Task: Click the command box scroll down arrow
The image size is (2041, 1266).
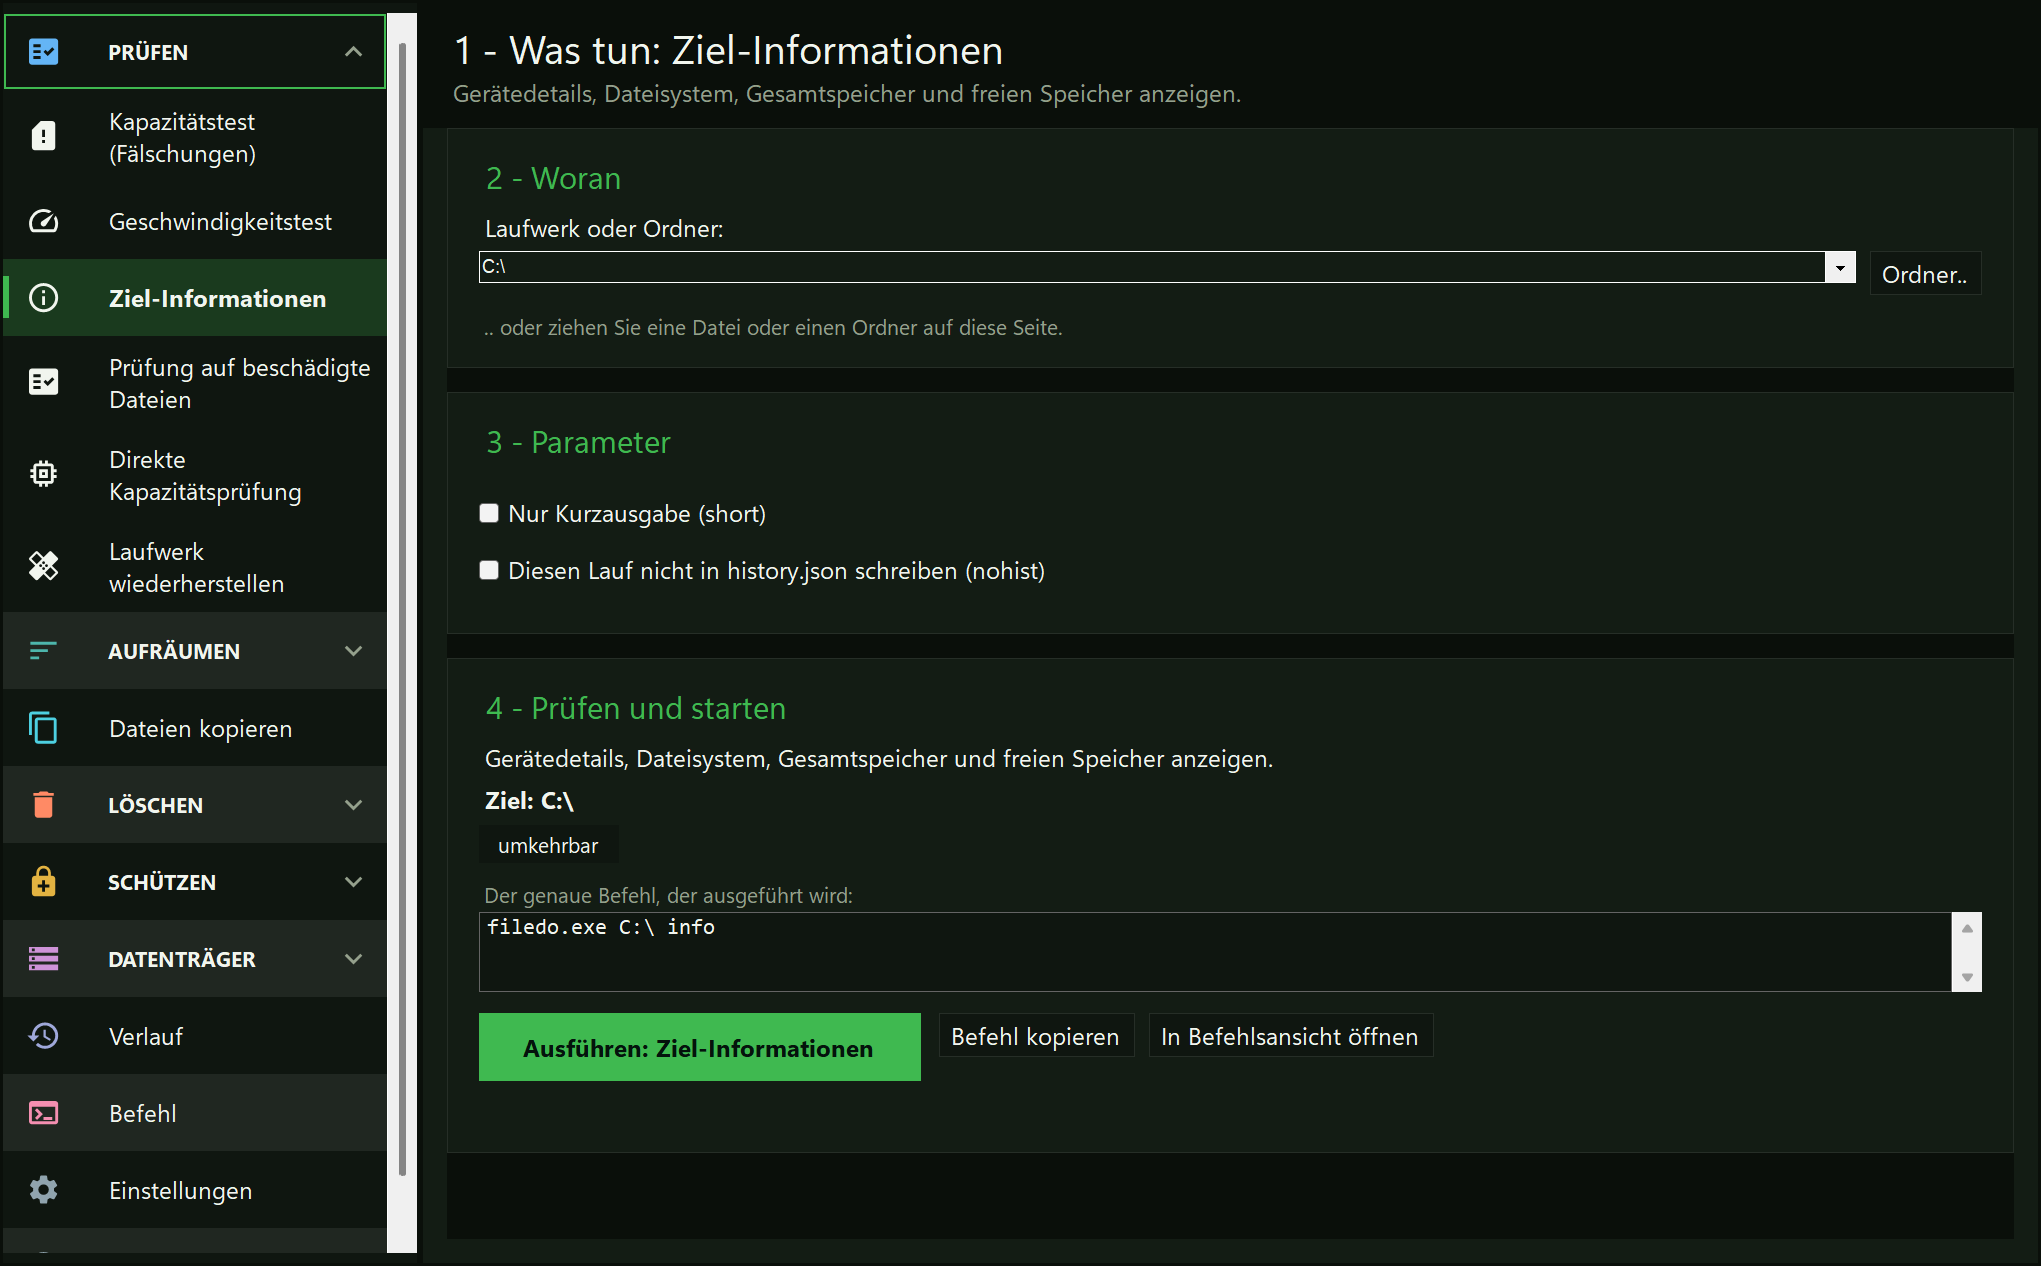Action: pos(1967,977)
